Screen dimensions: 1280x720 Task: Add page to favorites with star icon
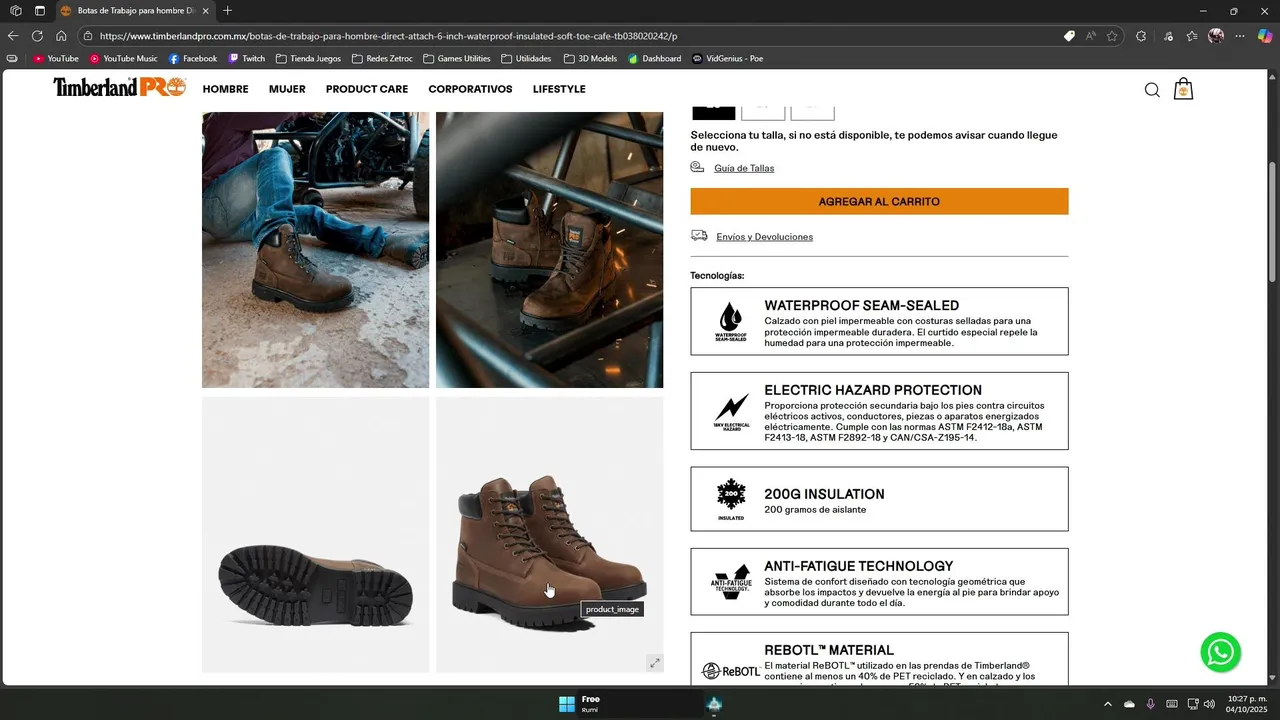click(x=1112, y=36)
